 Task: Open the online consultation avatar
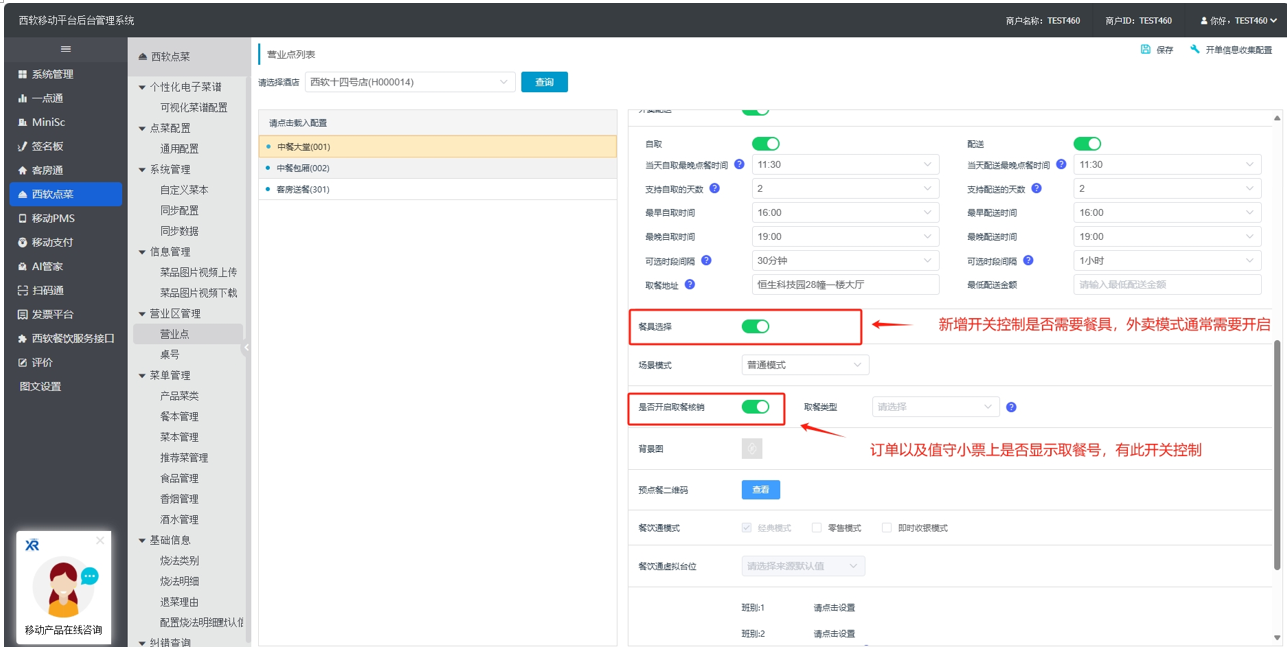62,589
